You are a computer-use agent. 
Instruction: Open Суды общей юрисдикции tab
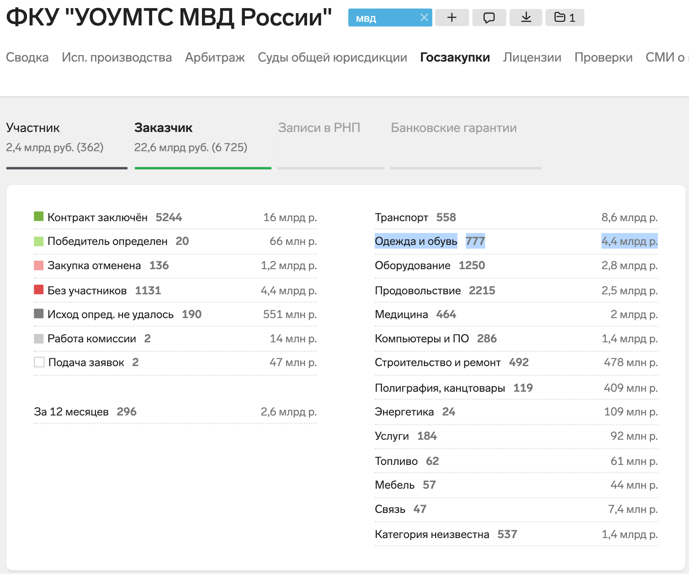(332, 58)
